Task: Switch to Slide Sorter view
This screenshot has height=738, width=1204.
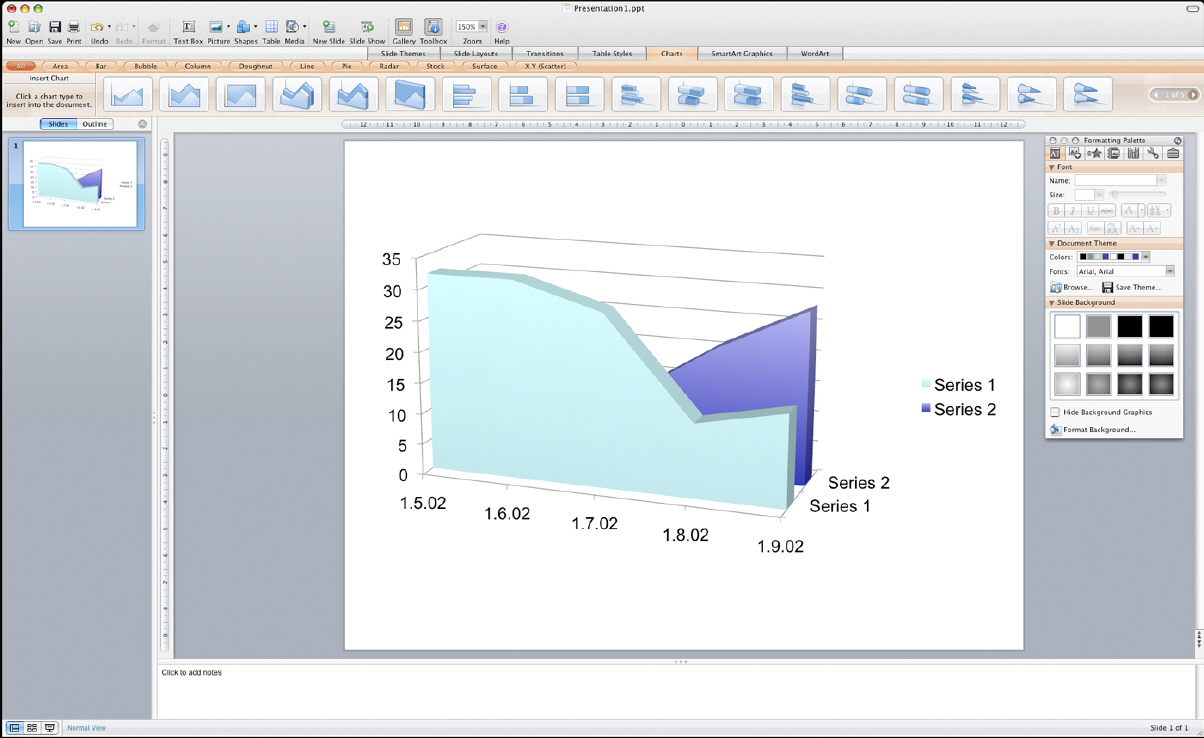Action: pos(32,728)
